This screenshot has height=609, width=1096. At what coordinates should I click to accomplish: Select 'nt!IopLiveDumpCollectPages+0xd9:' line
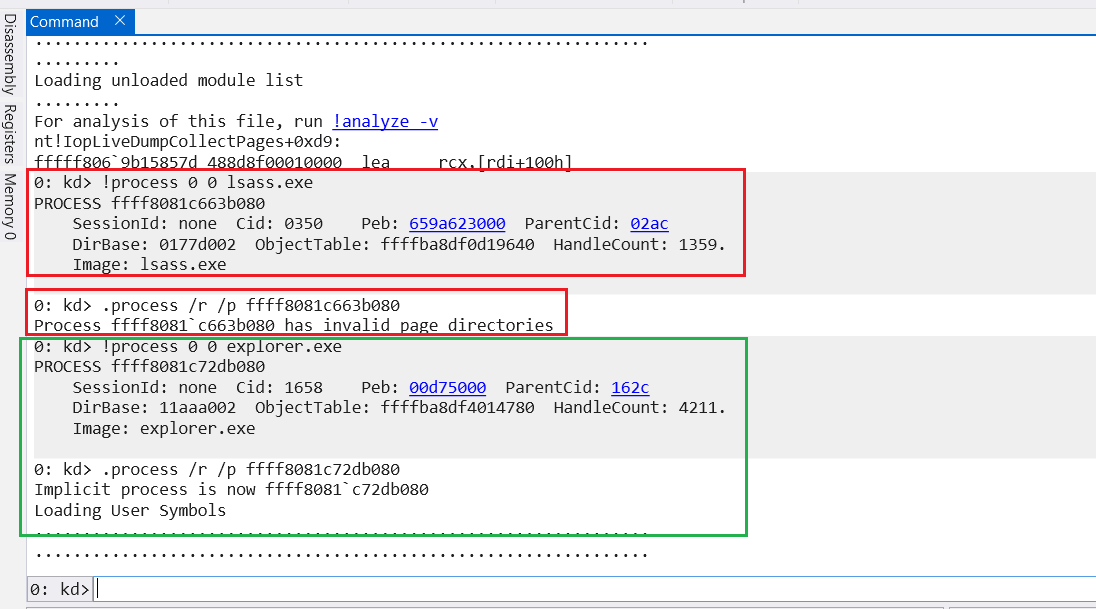pyautogui.click(x=188, y=141)
